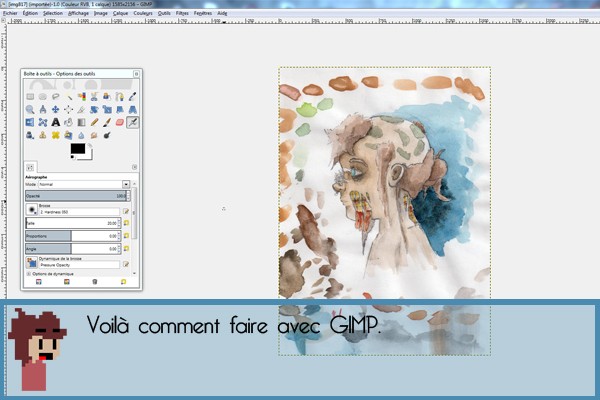Screen dimensions: 600x400
Task: Swap foreground and background colors arrow
Action: (90, 145)
